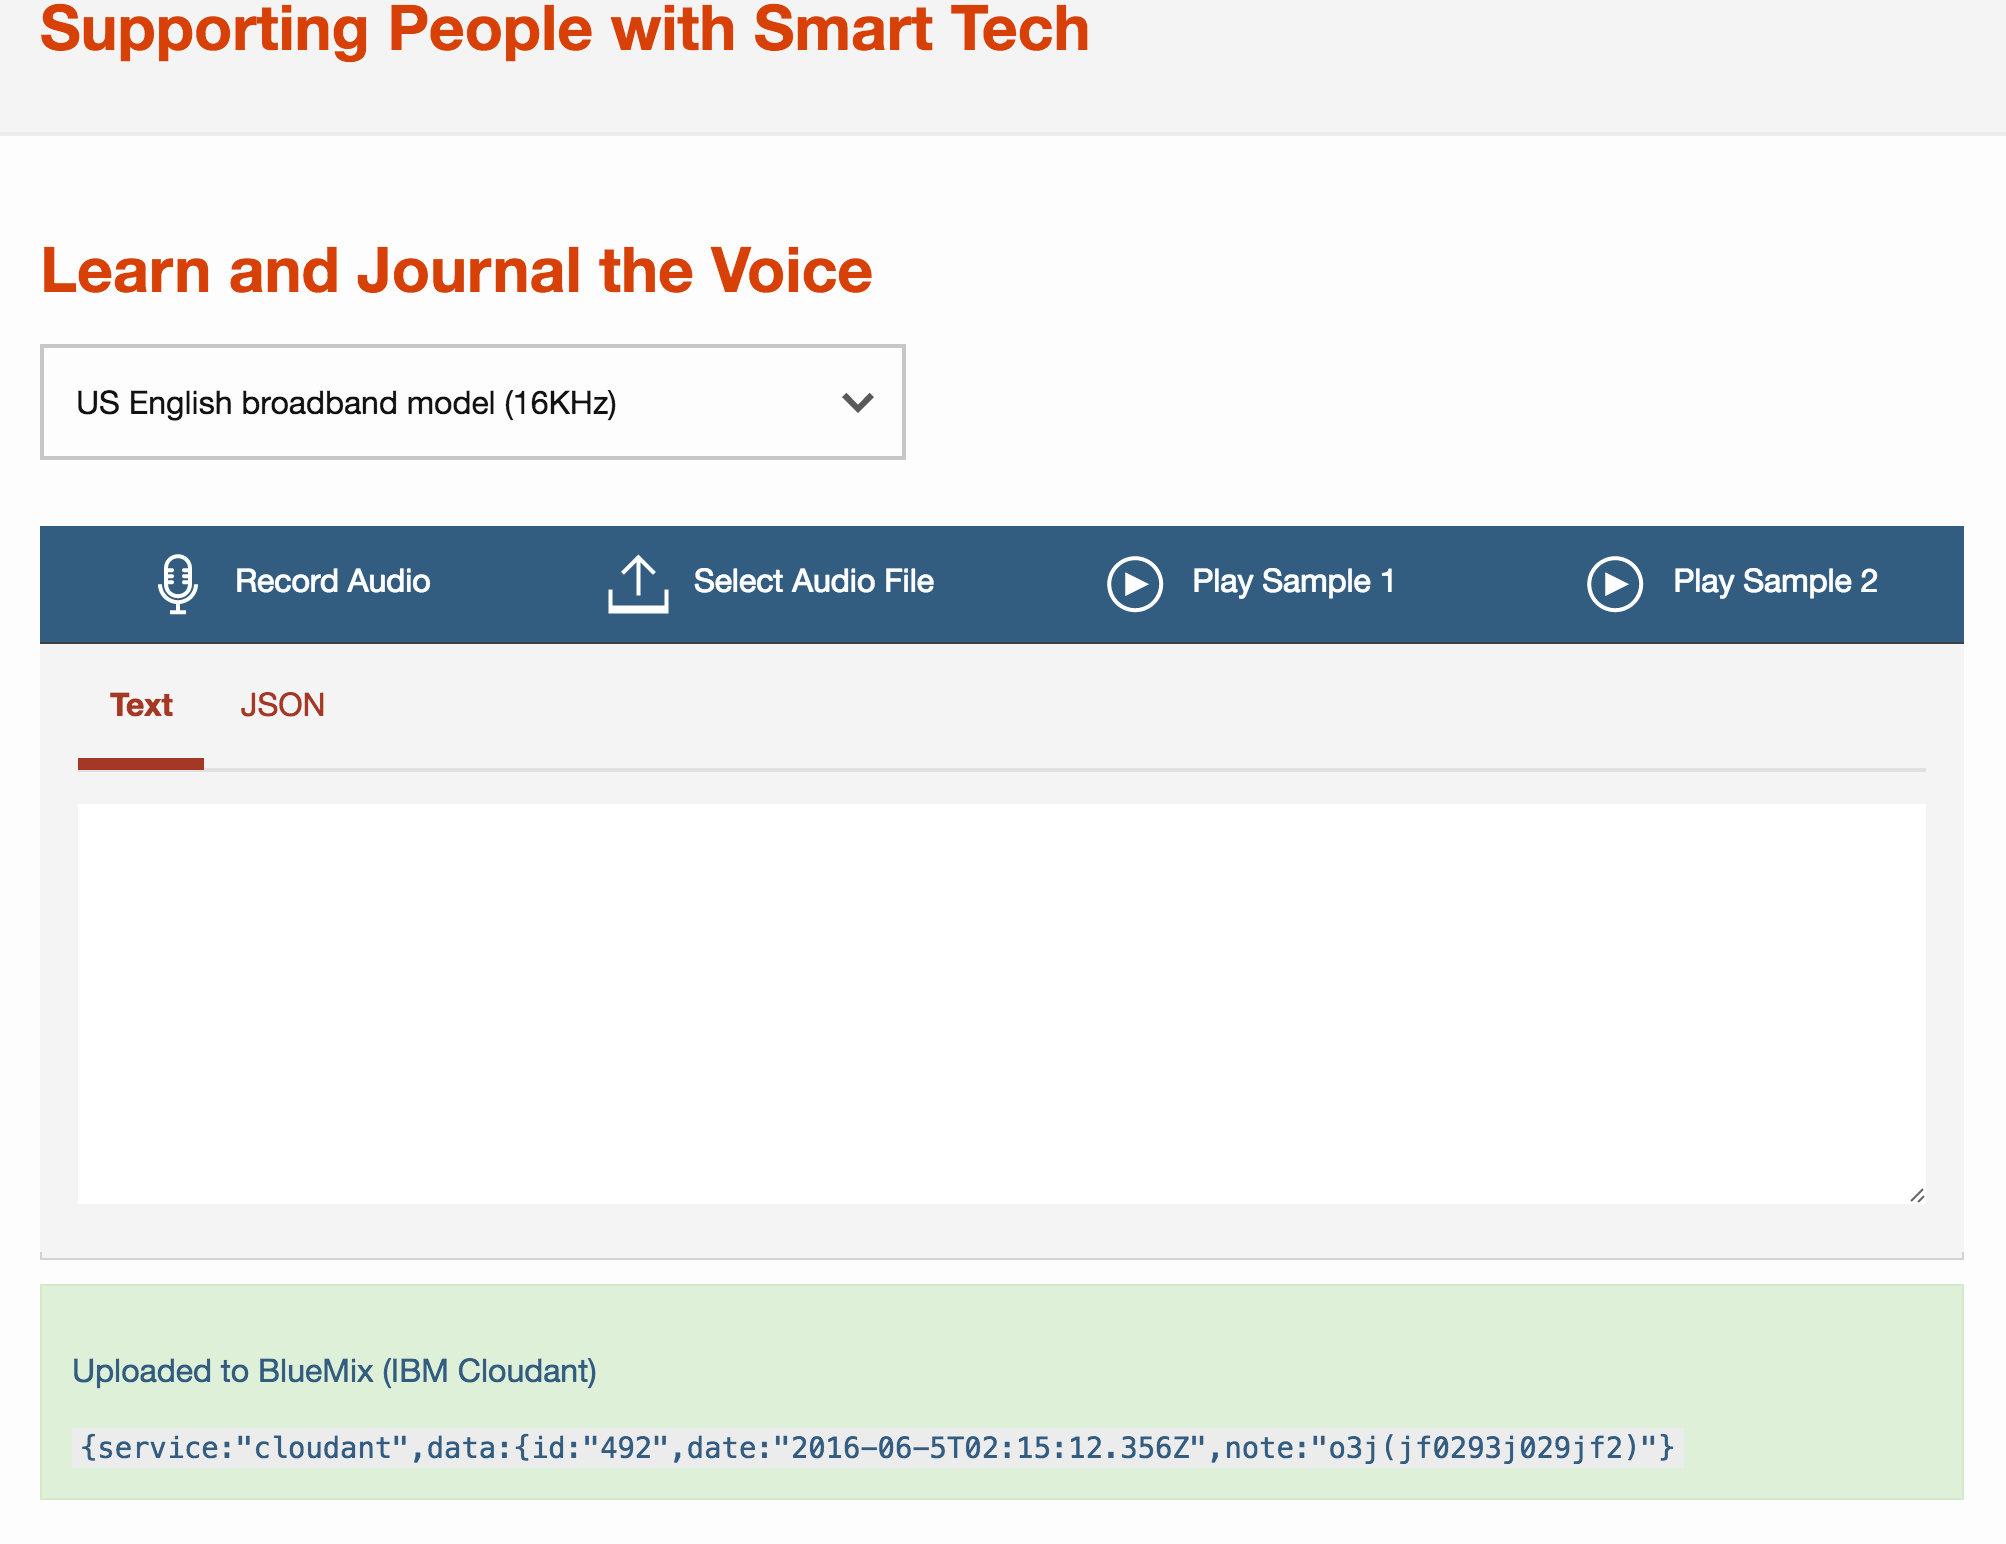
Task: Click the cloudant JSON code snippet
Action: (876, 1447)
